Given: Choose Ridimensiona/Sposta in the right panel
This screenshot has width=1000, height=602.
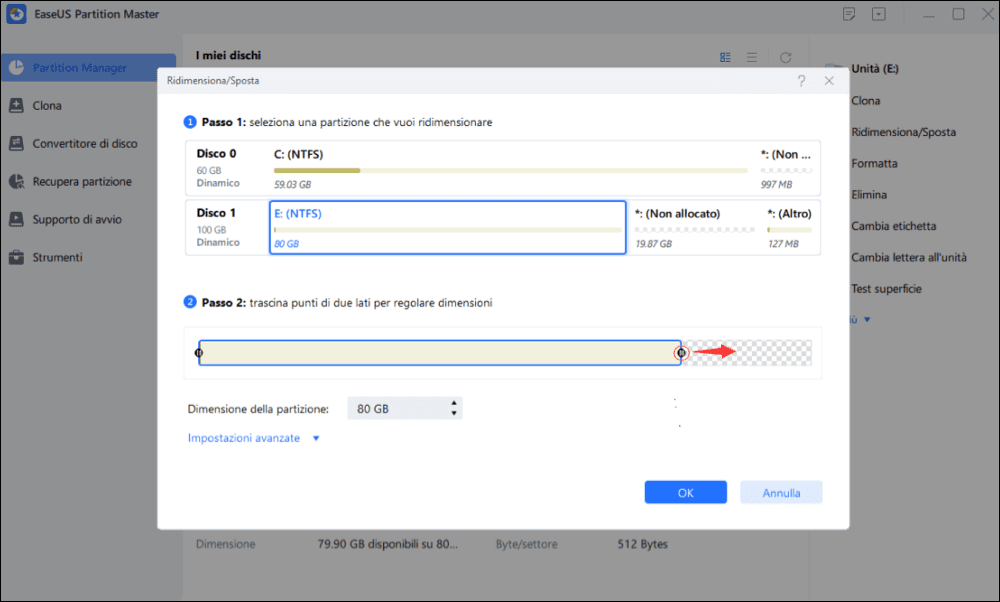Looking at the screenshot, I should click(x=904, y=132).
